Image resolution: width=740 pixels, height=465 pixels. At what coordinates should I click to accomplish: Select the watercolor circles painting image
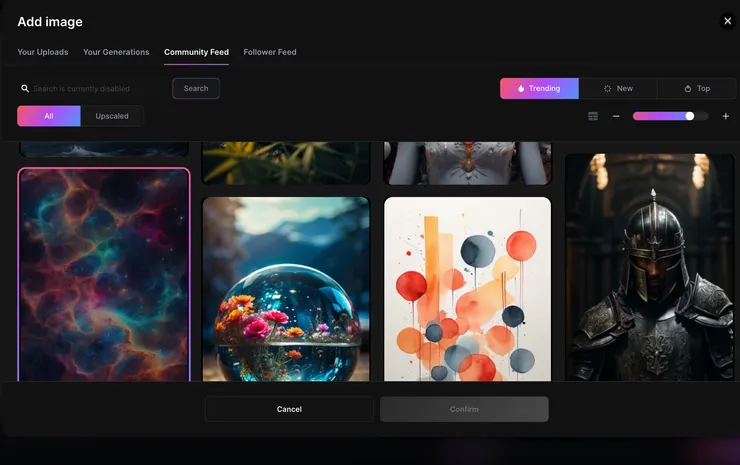pos(467,289)
